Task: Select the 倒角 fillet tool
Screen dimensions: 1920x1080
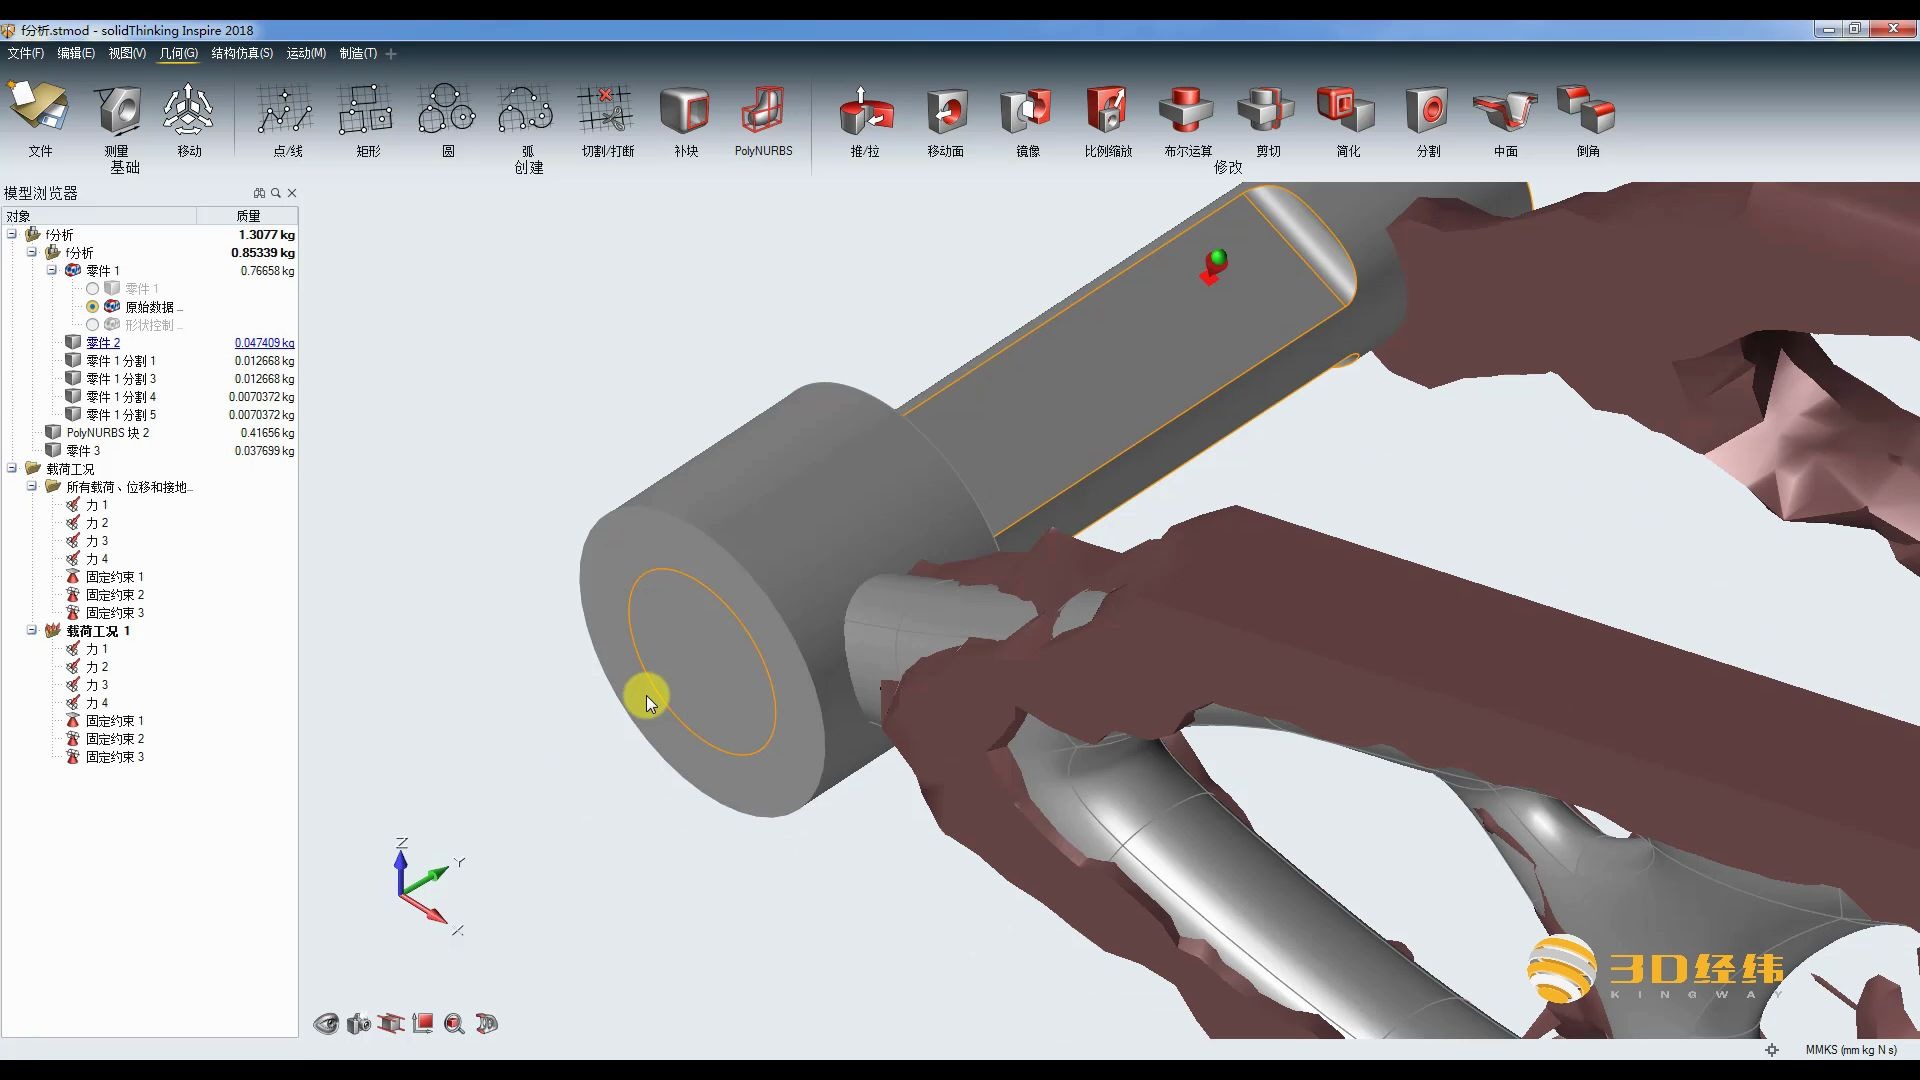Action: [x=1587, y=110]
